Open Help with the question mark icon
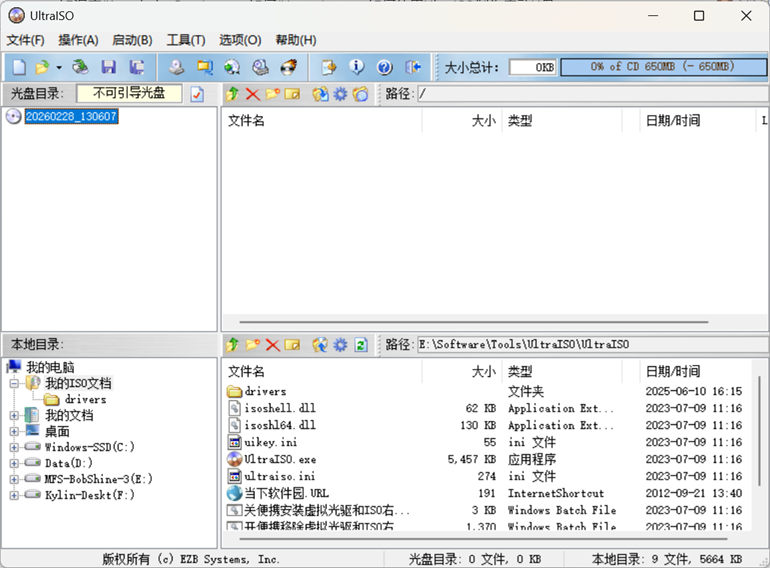This screenshot has height=568, width=770. [385, 67]
